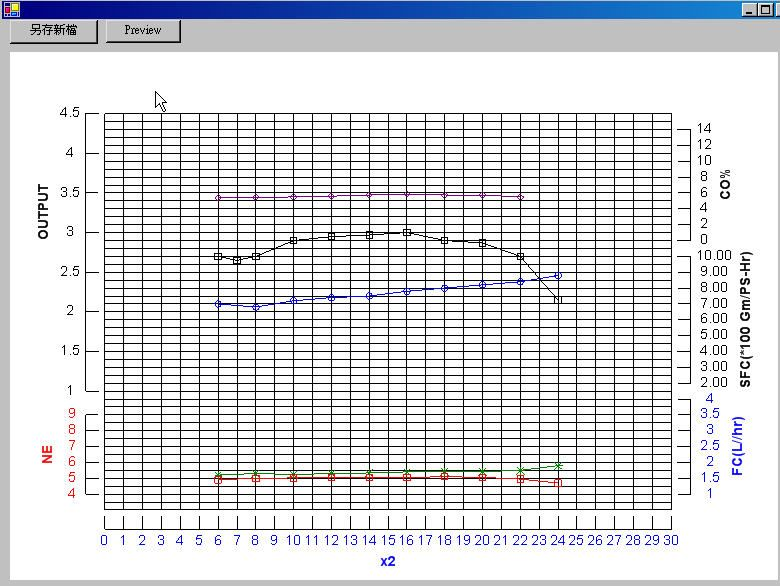Click the 4.5 tick on OUTPUT axis

70,112
